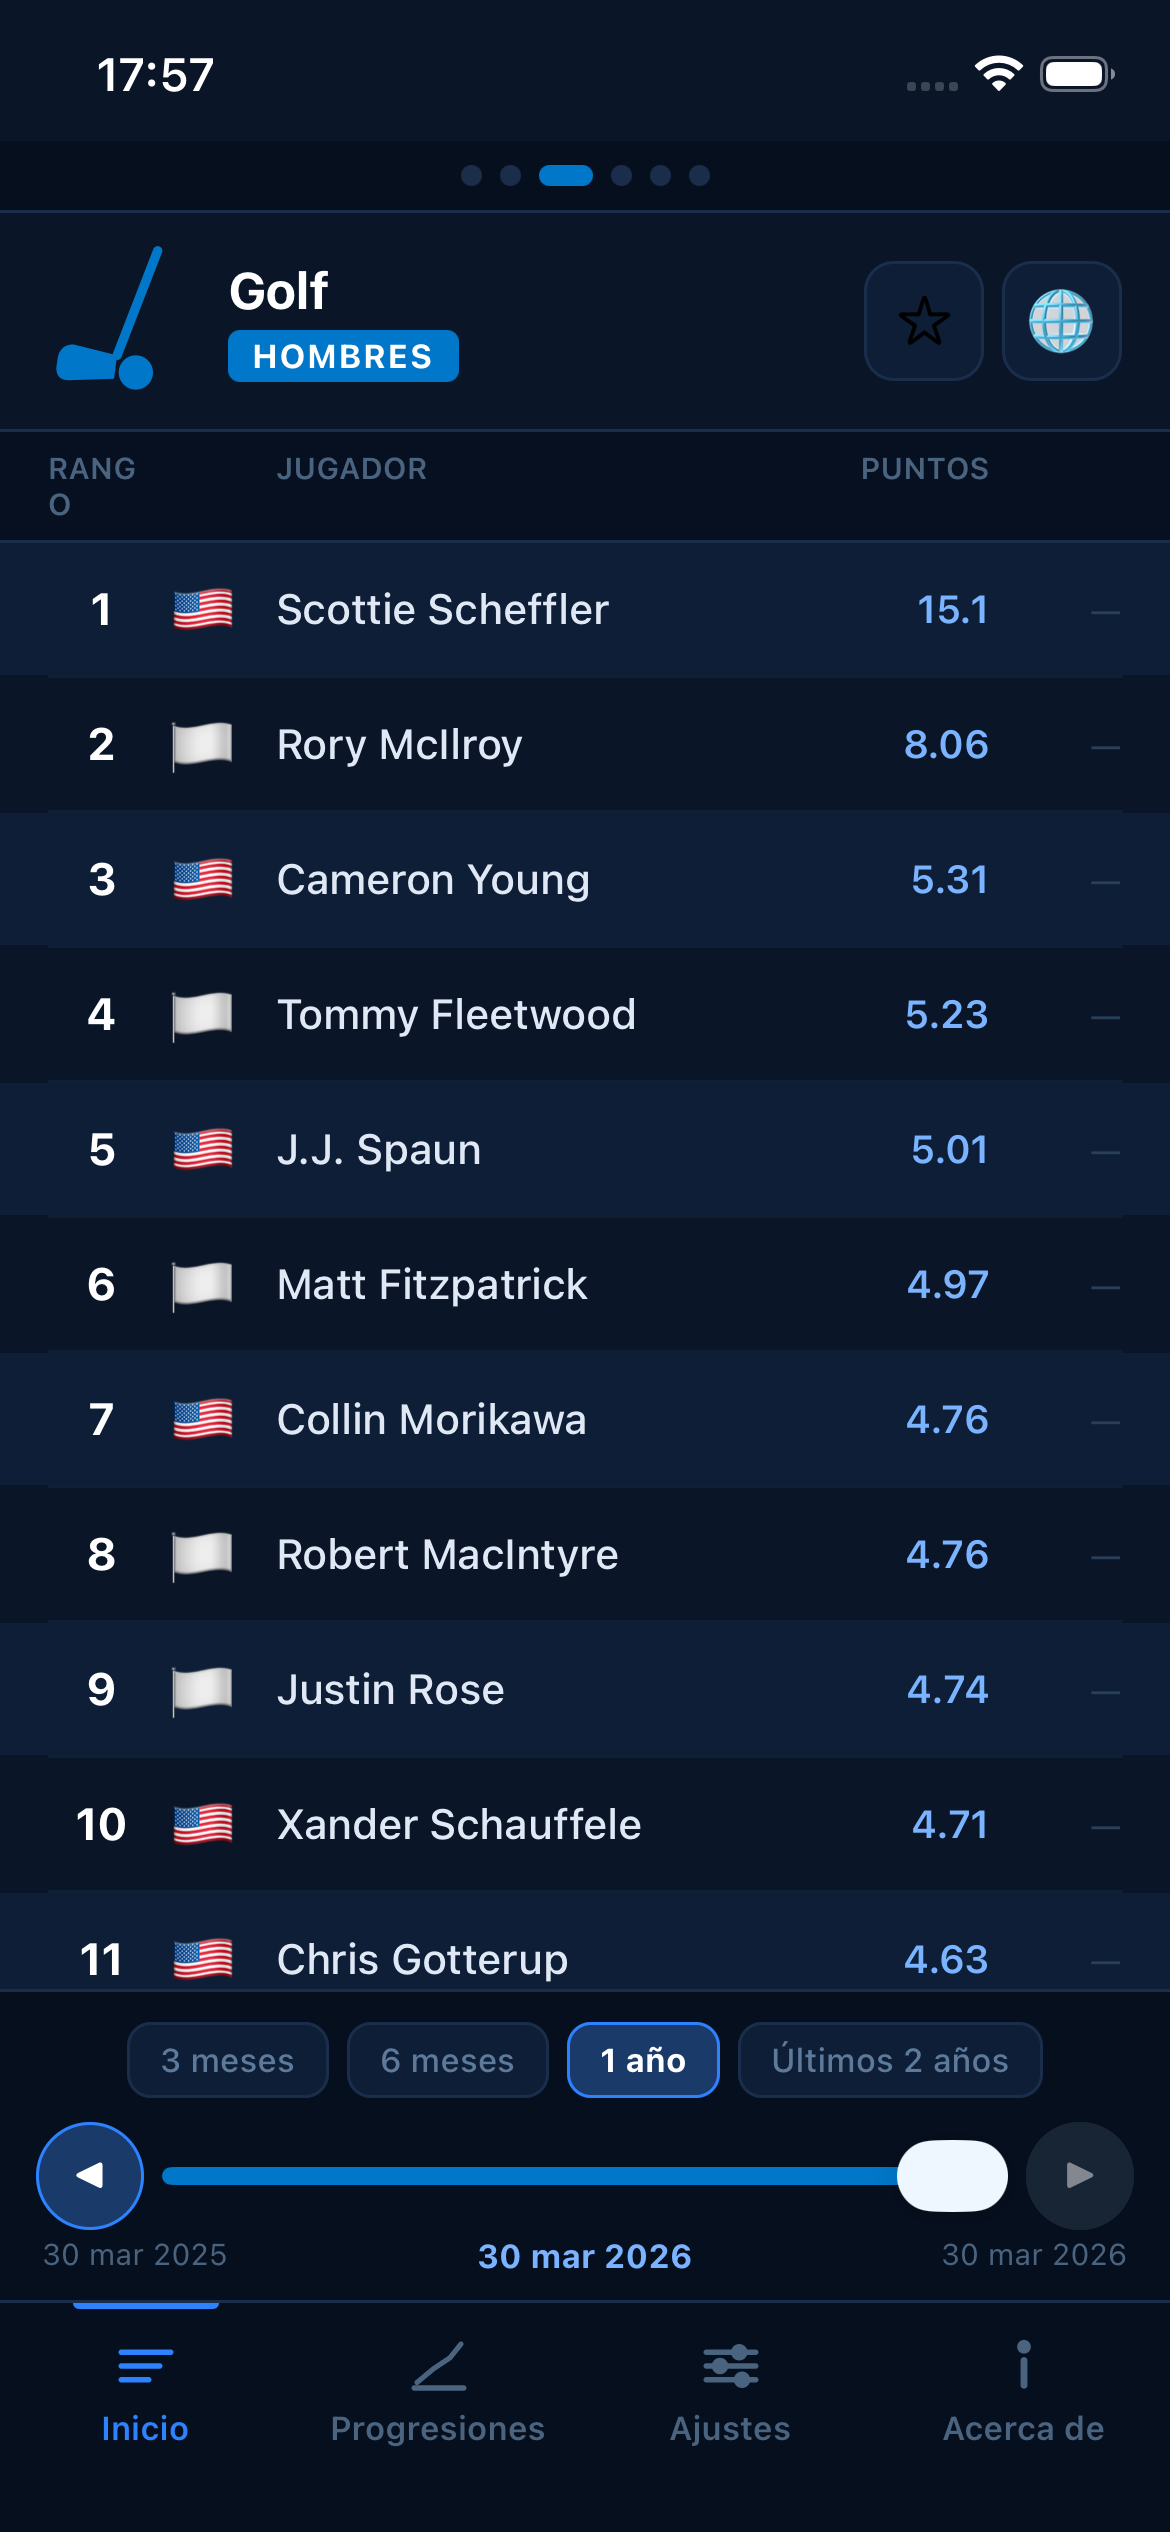
Task: Select the 3 meses time range
Action: click(227, 2060)
